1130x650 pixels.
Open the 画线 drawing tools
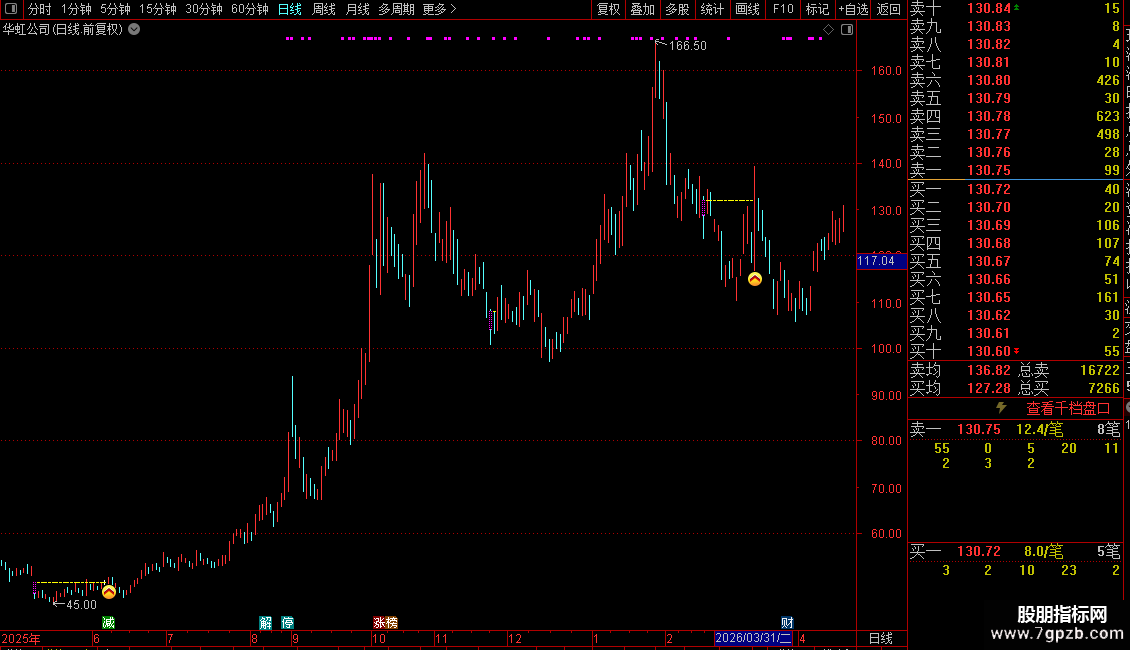point(747,9)
